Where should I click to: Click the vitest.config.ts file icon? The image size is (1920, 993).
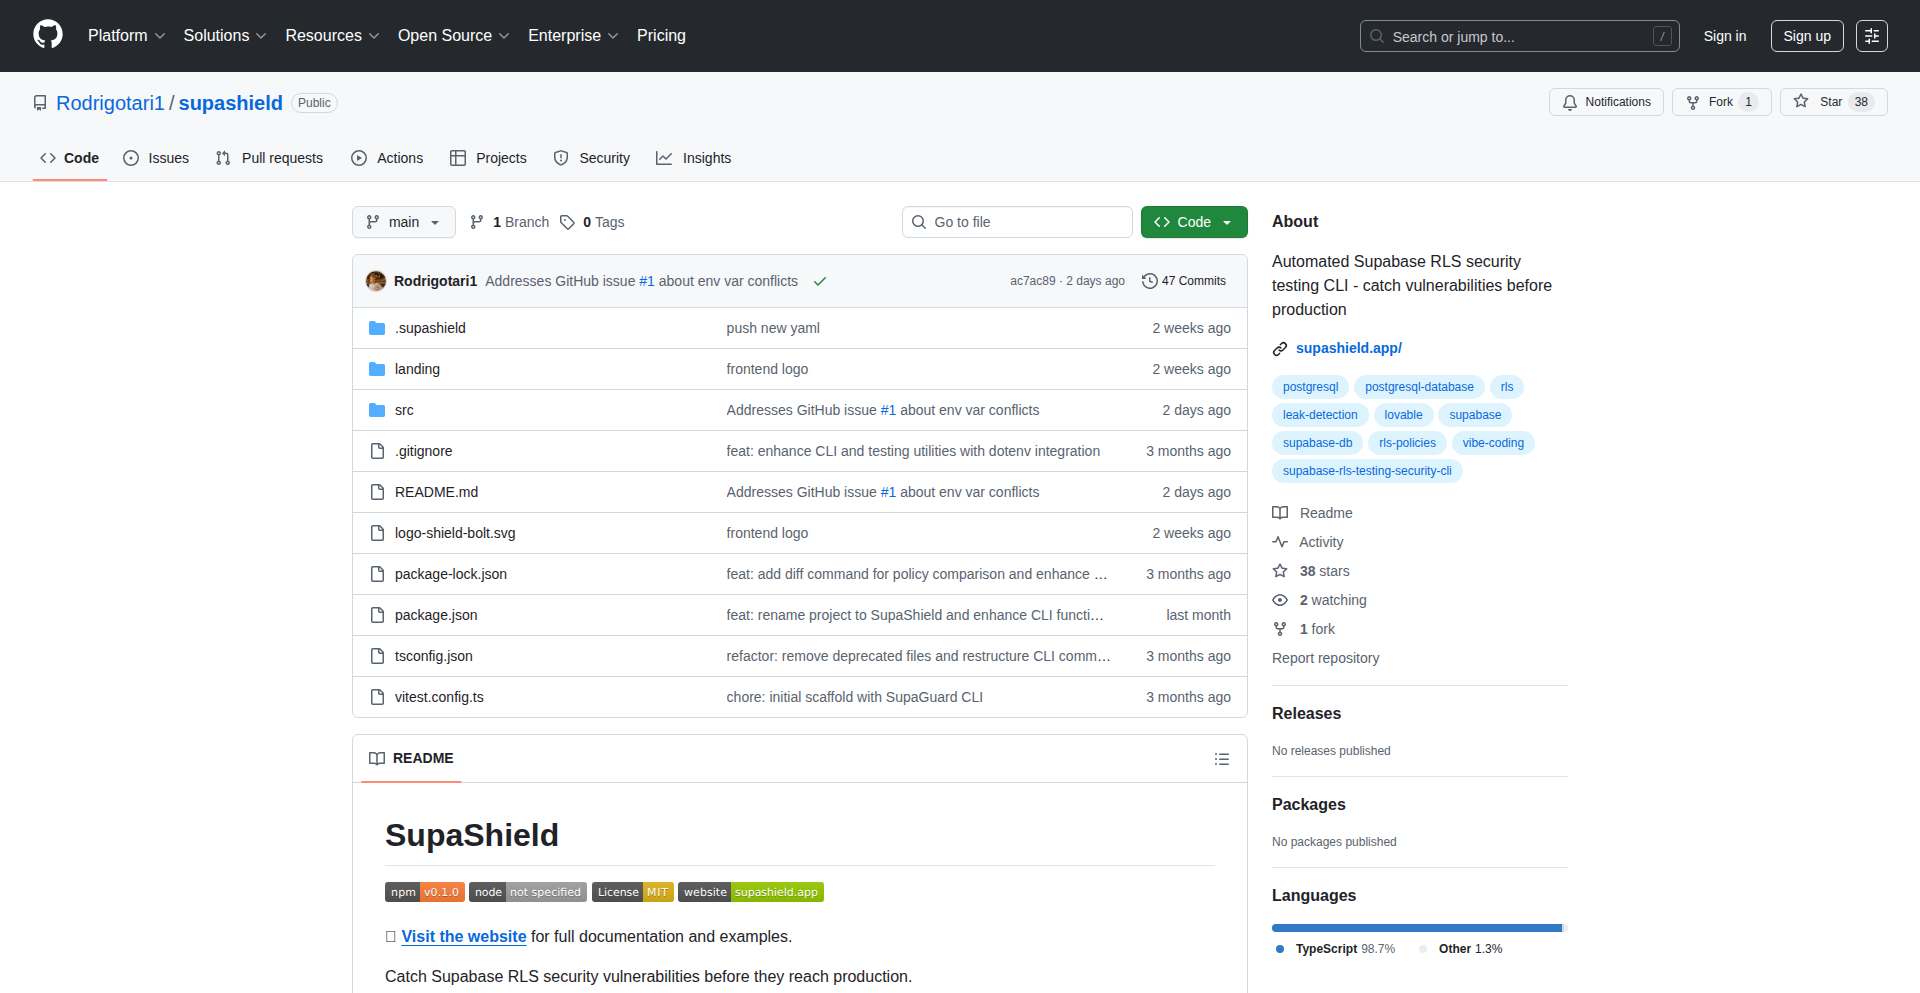[x=377, y=697]
